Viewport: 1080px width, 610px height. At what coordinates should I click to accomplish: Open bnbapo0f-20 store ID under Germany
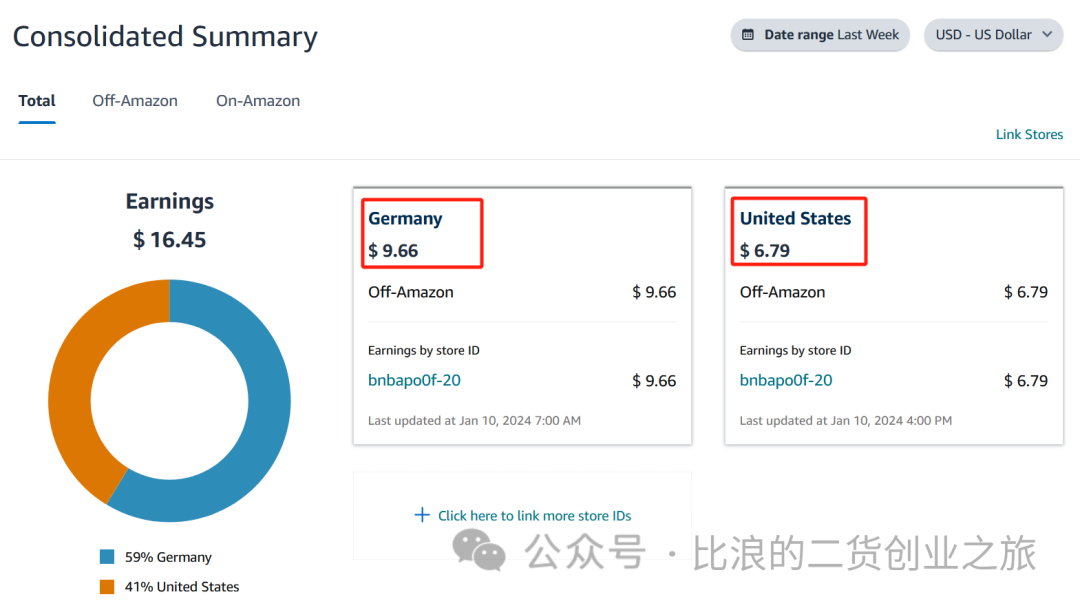click(414, 380)
